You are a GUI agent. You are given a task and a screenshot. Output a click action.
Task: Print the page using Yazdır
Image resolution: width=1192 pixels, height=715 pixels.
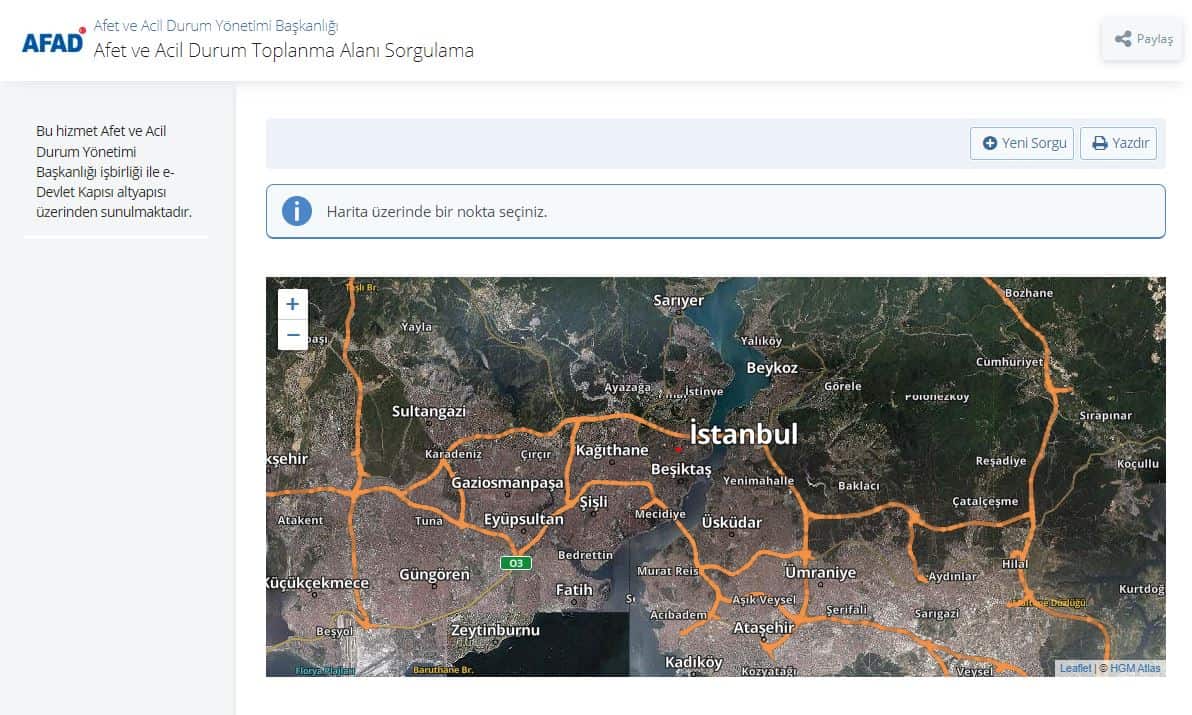coord(1118,143)
